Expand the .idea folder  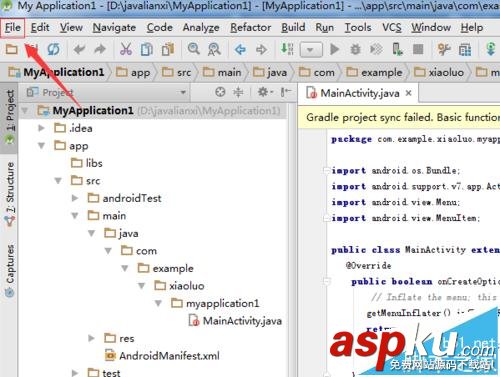[x=41, y=128]
